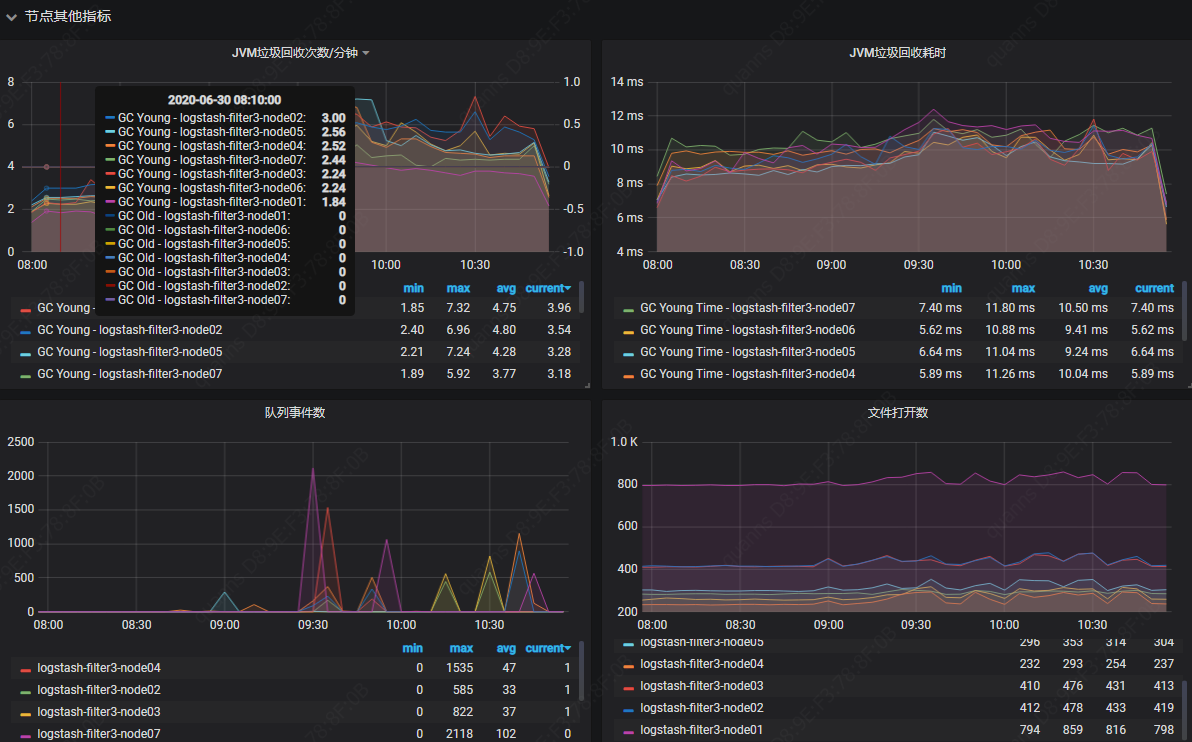Change color of GC Young Time node04 swatch
This screenshot has height=742, width=1192.
click(628, 376)
